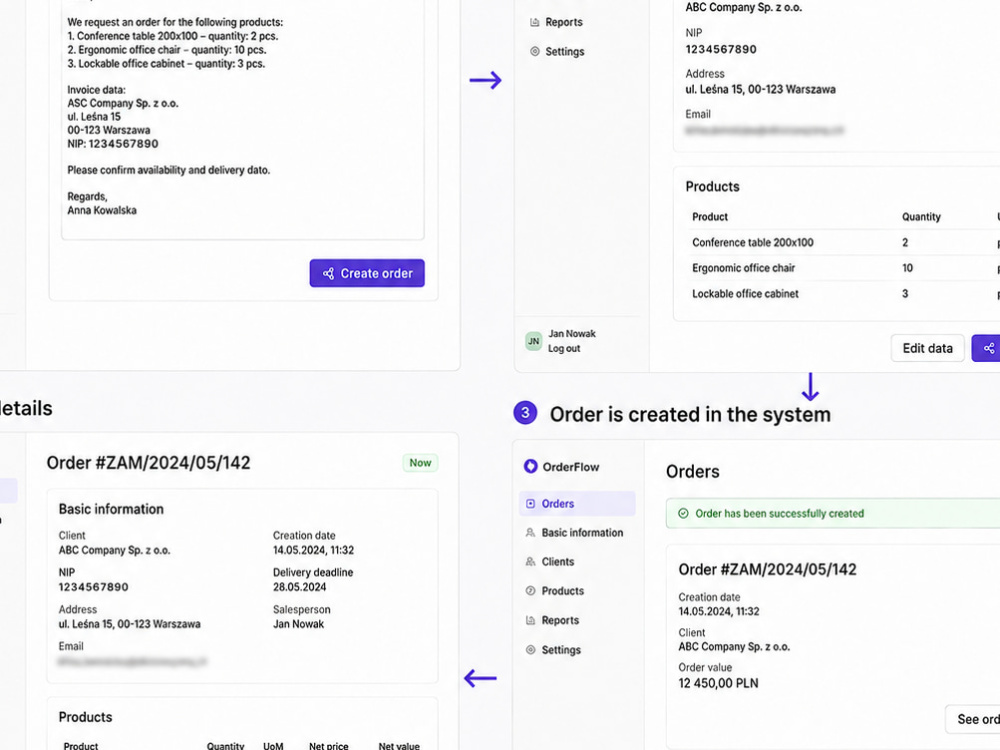Click the Clients people icon
The width and height of the screenshot is (1000, 750).
[x=530, y=562]
